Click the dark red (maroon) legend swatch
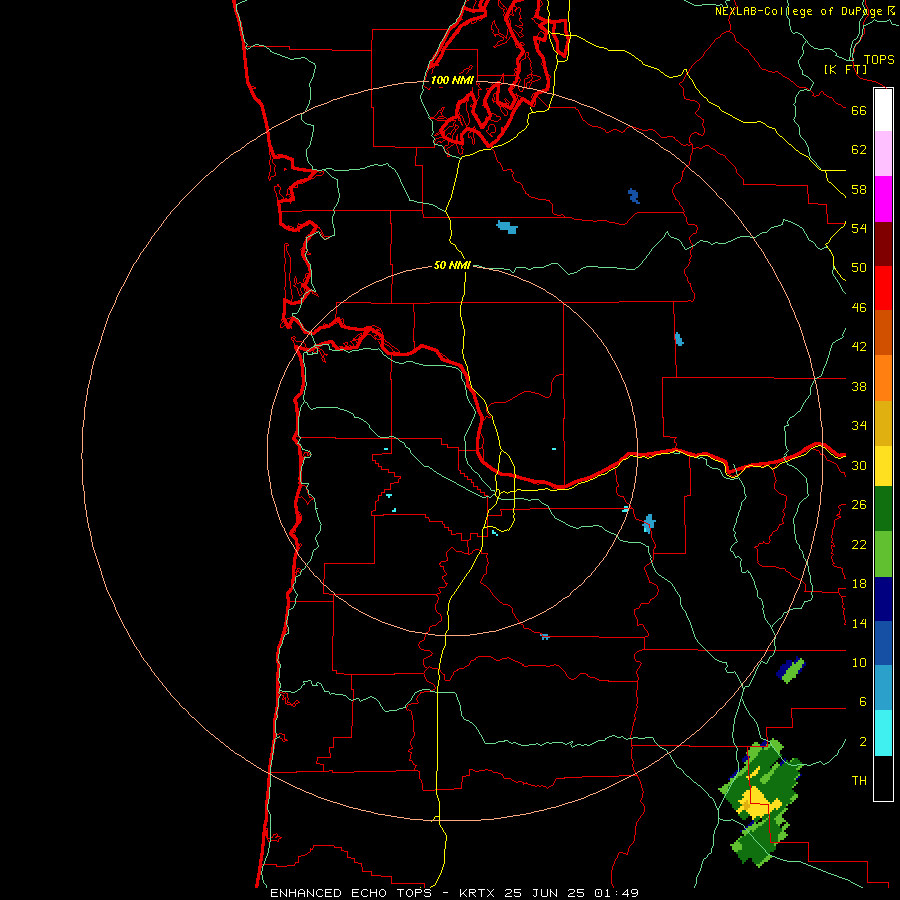 coord(883,244)
